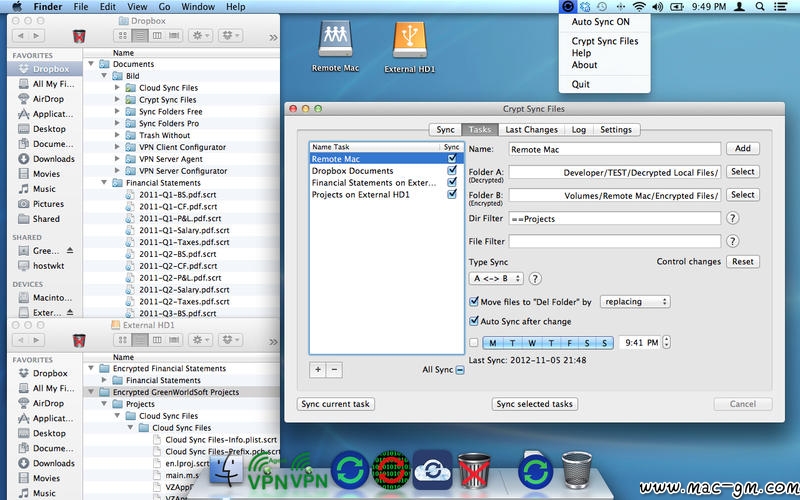This screenshot has width=800, height=500.
Task: Click Select for Folder A
Action: [742, 171]
